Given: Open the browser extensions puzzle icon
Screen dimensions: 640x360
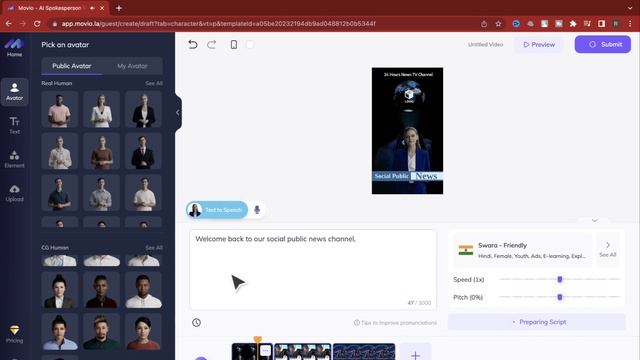Looking at the screenshot, I should tap(573, 24).
